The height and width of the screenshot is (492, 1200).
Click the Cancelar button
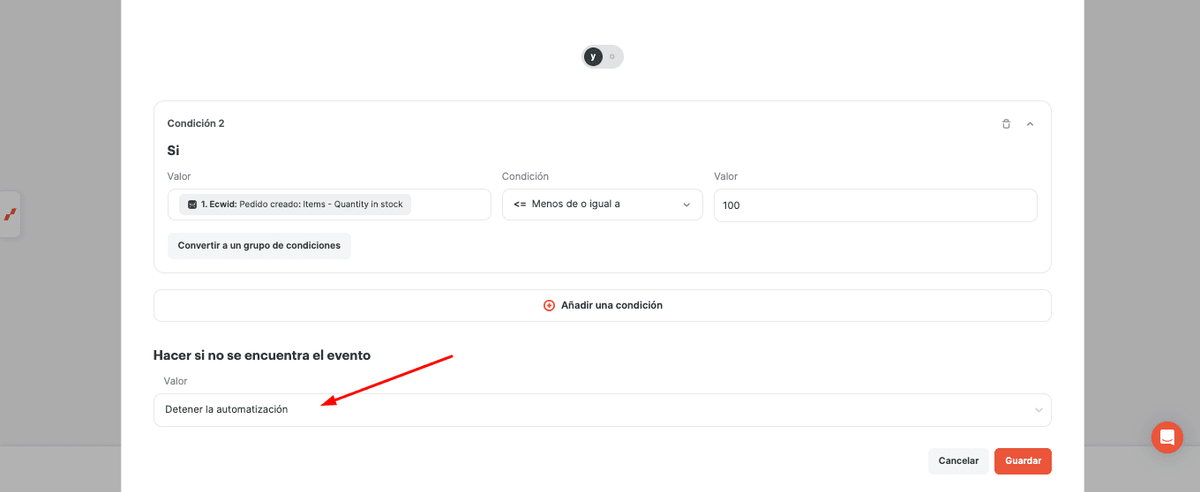pyautogui.click(x=958, y=461)
